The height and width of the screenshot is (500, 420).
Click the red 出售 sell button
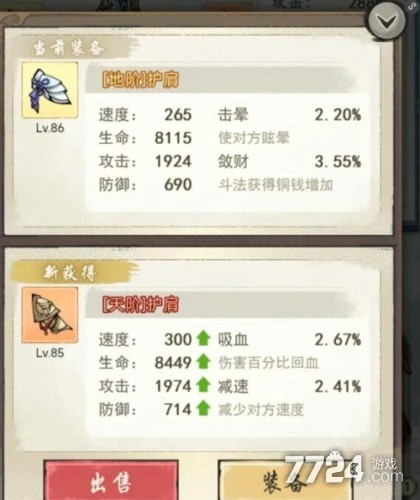111,481
